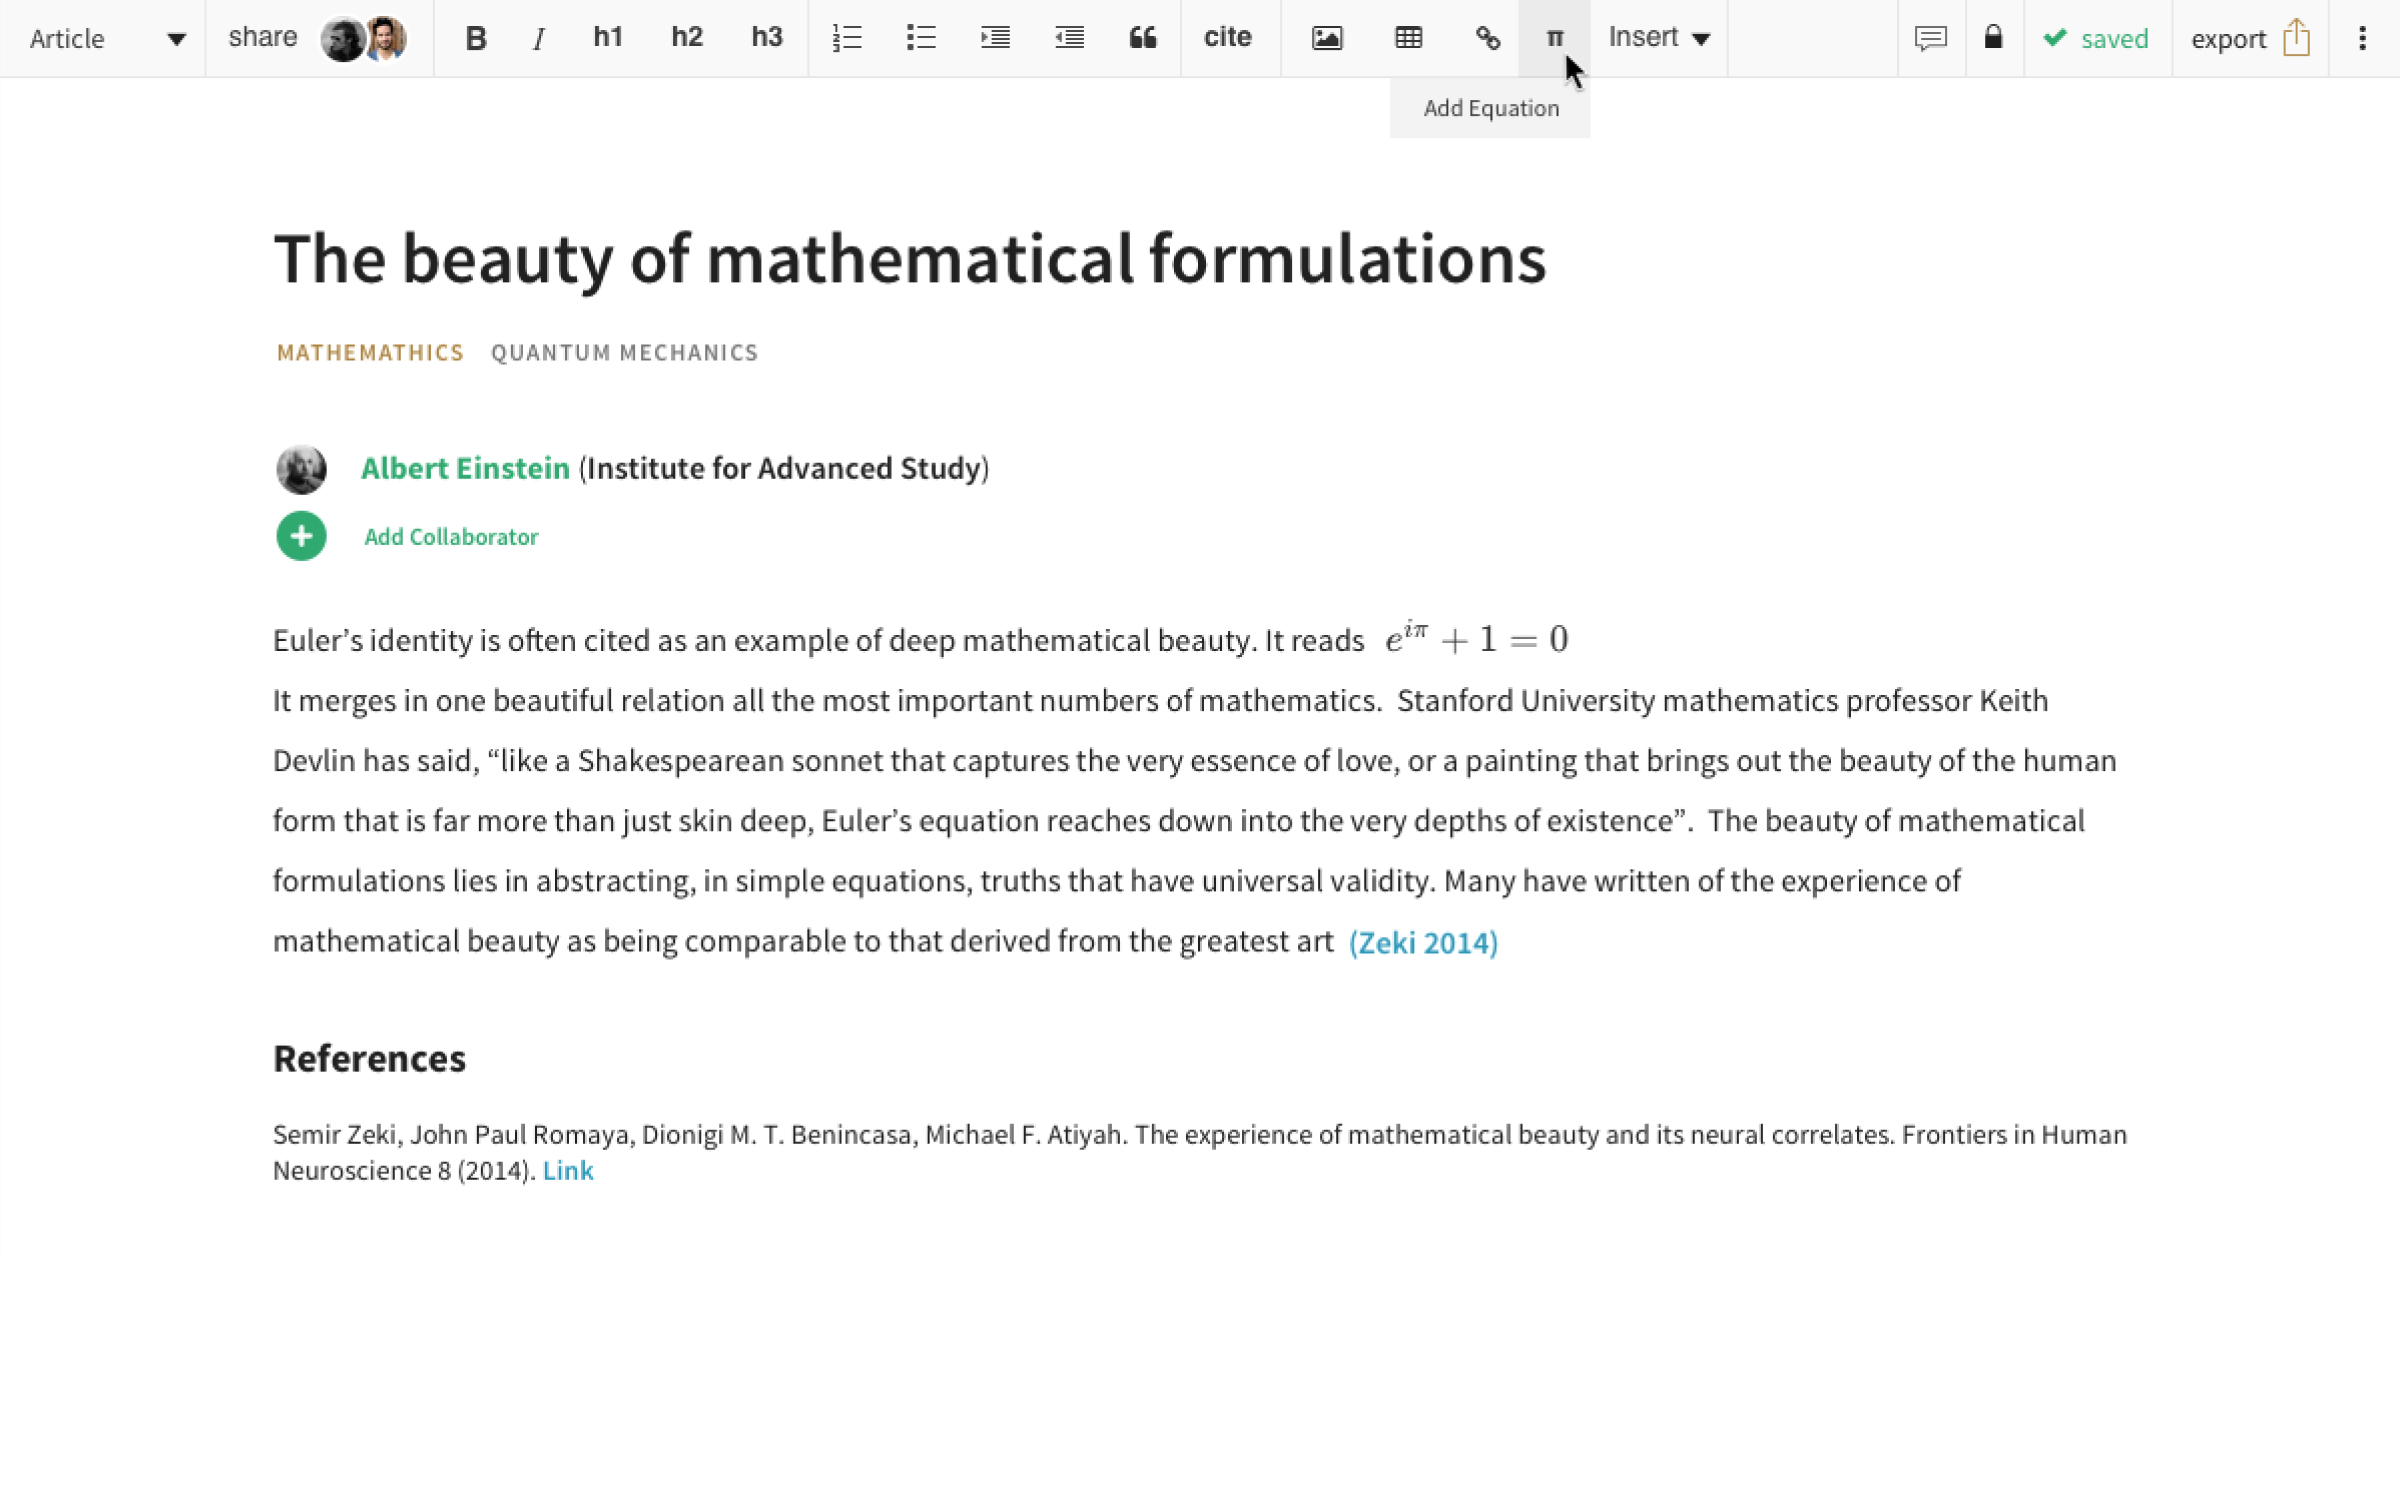2400x1500 pixels.
Task: Toggle the document lock icon
Action: coord(1993,38)
